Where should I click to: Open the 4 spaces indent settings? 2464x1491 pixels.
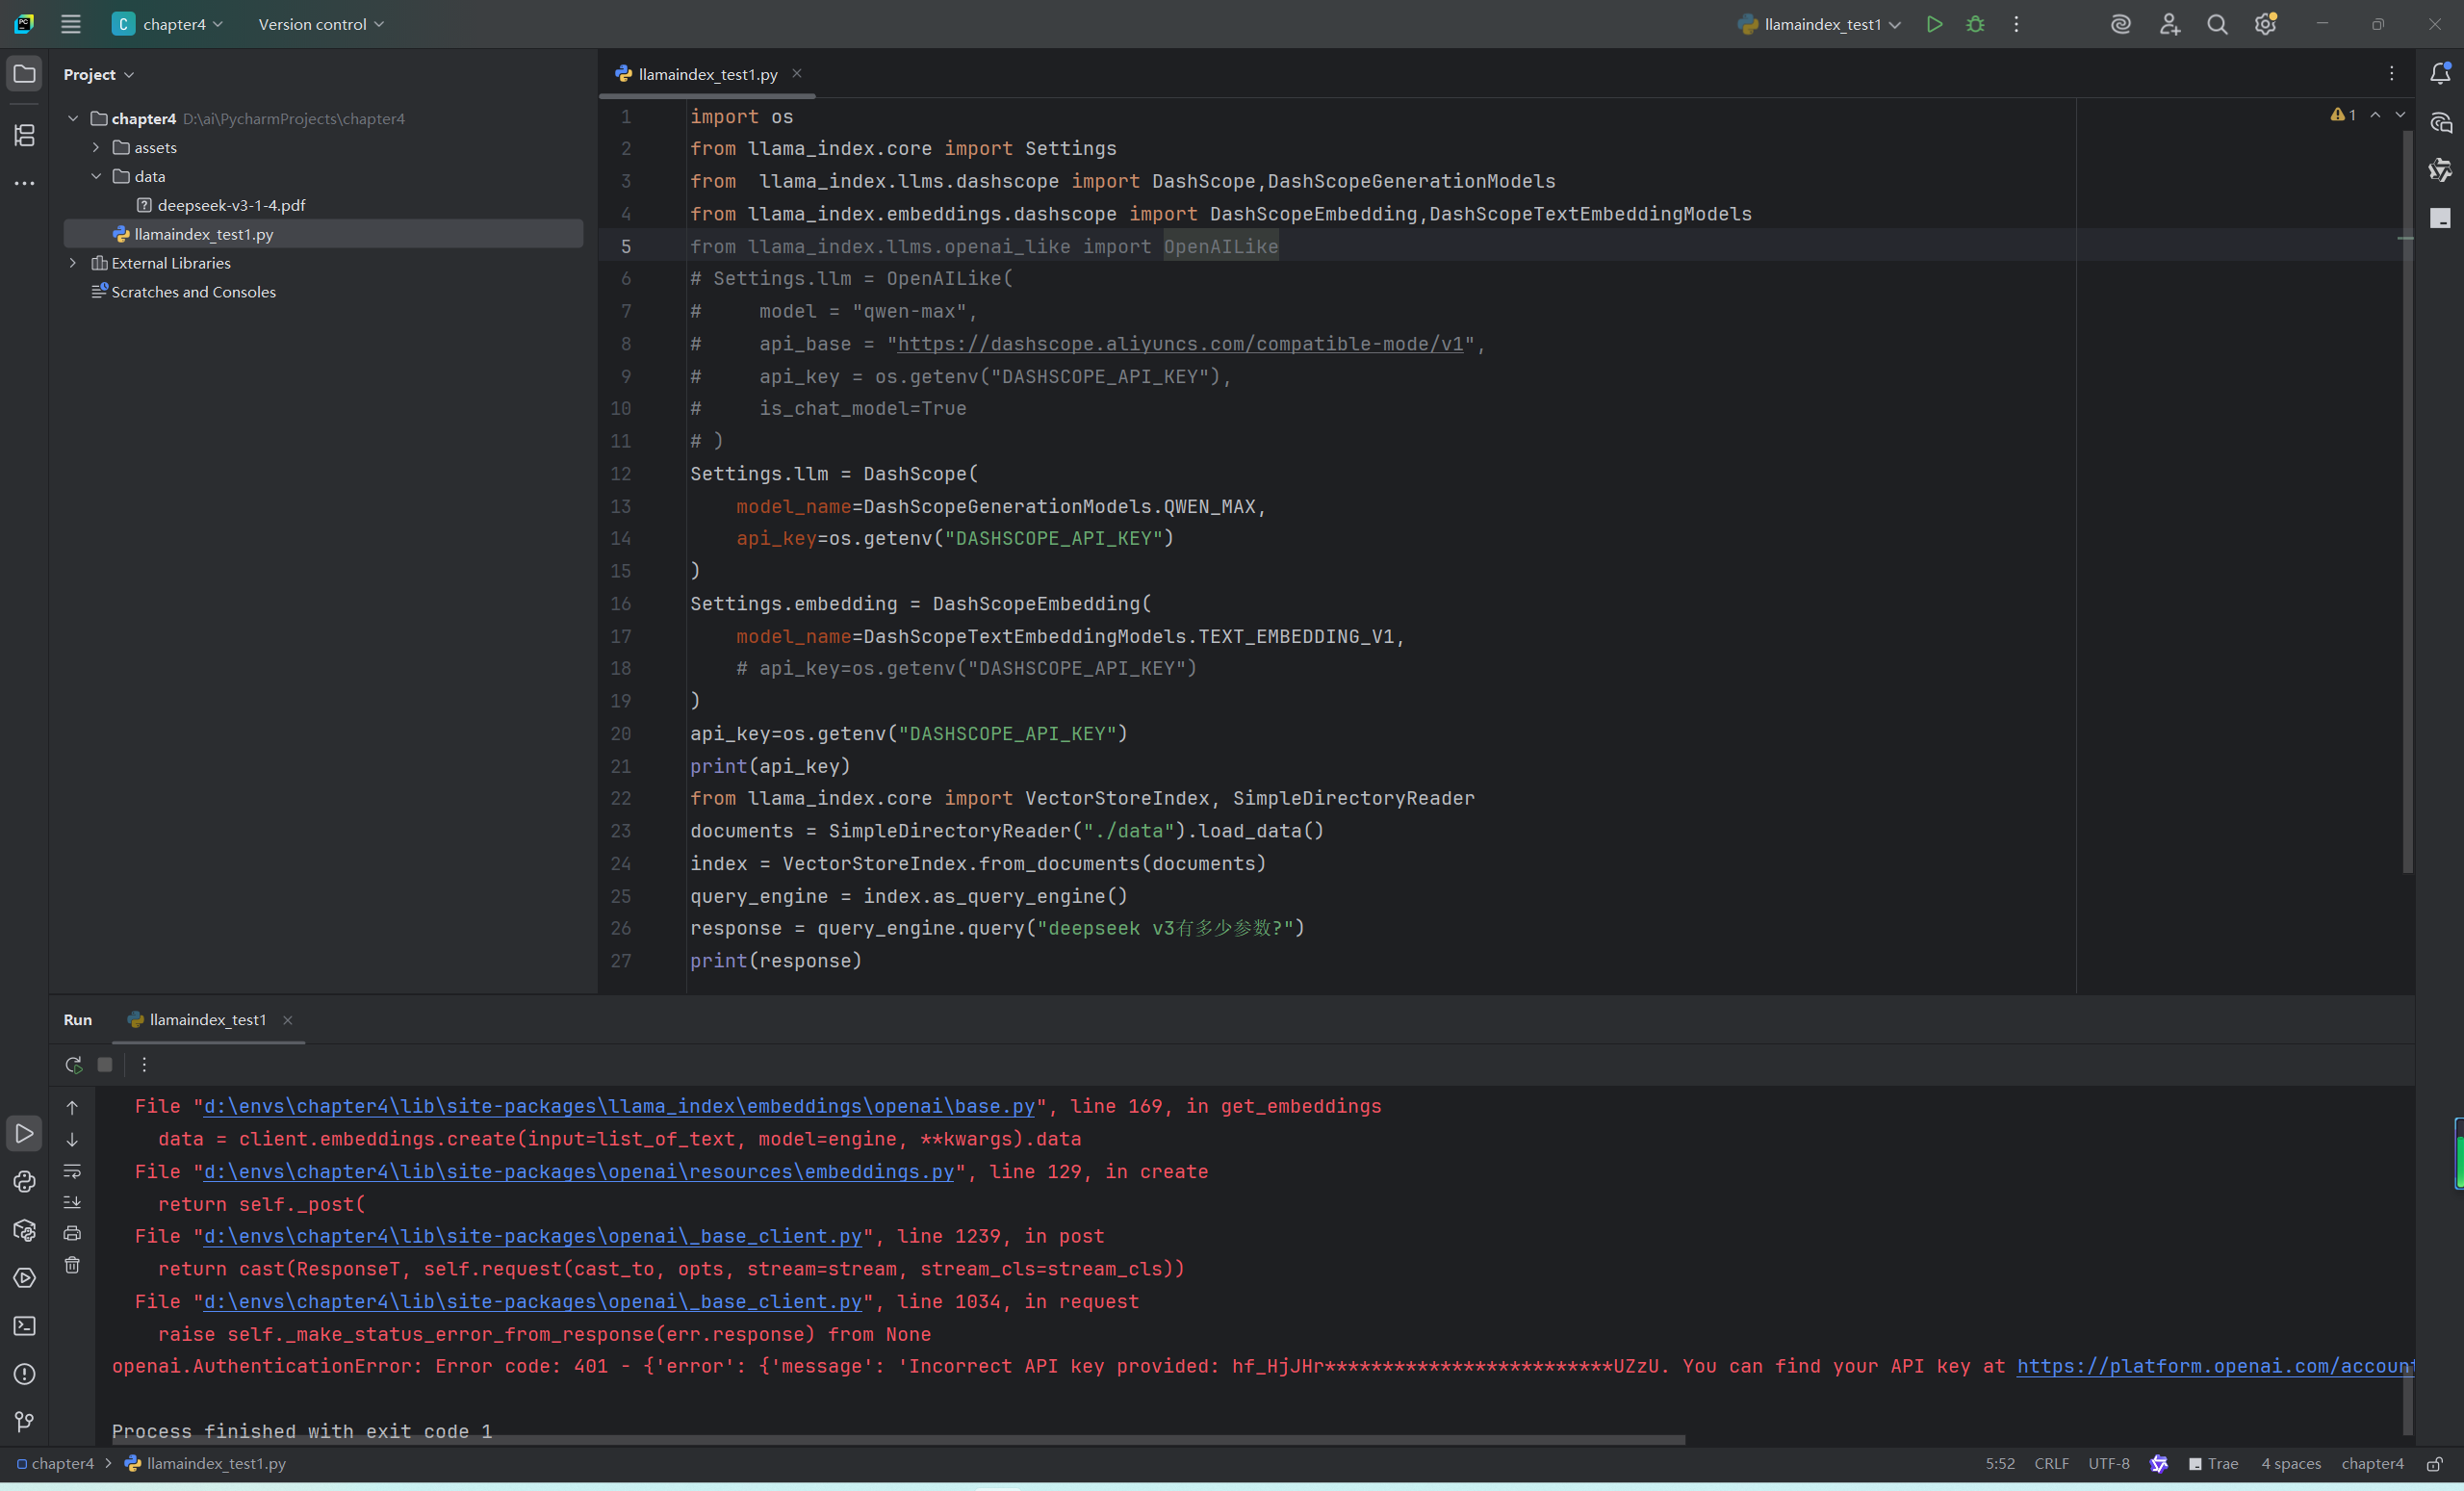[x=2291, y=1464]
